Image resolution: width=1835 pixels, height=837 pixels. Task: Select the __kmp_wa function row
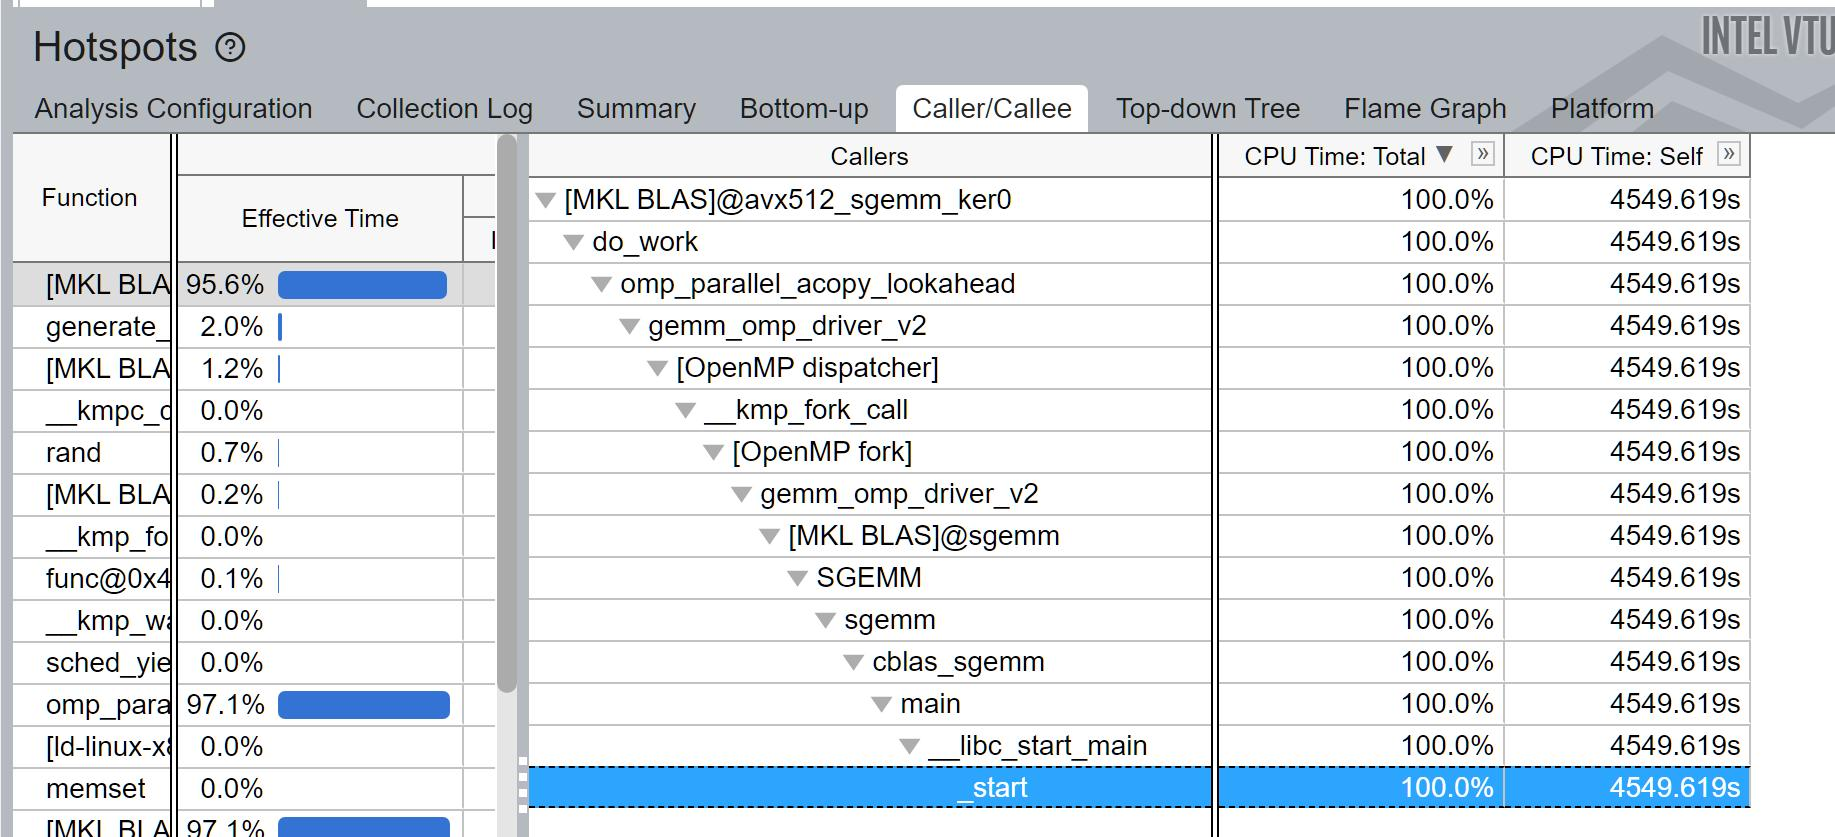[x=92, y=621]
